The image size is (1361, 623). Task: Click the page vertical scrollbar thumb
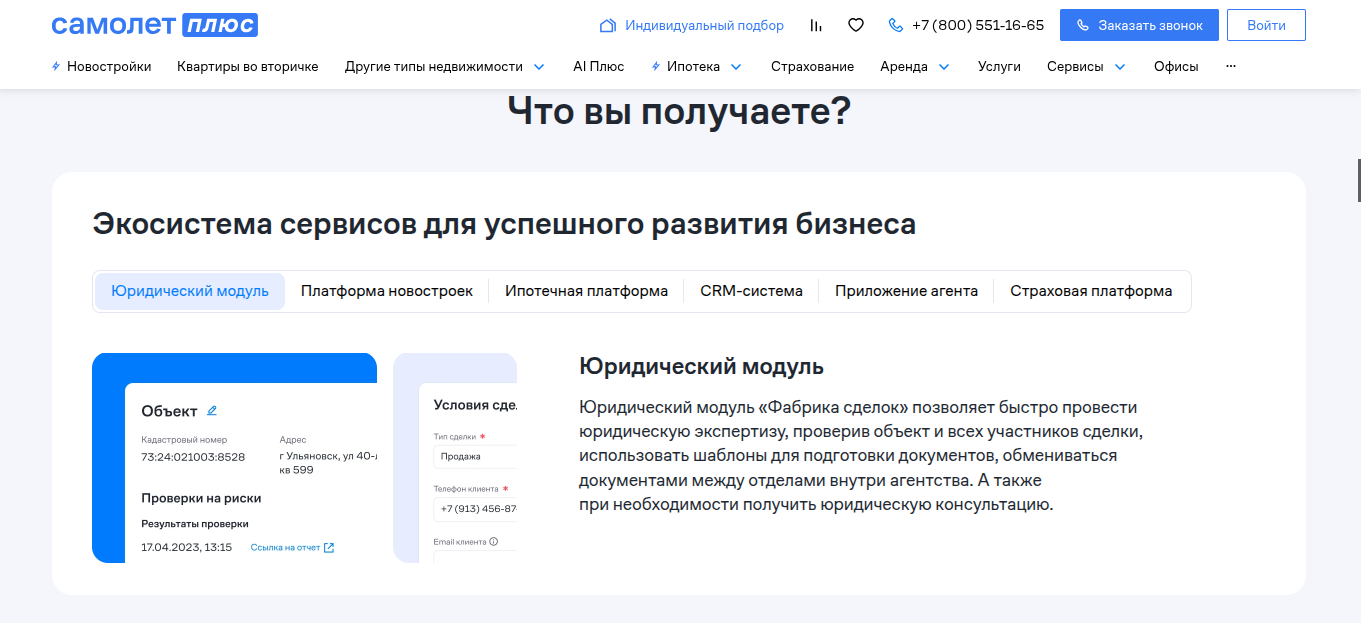pyautogui.click(x=1358, y=180)
